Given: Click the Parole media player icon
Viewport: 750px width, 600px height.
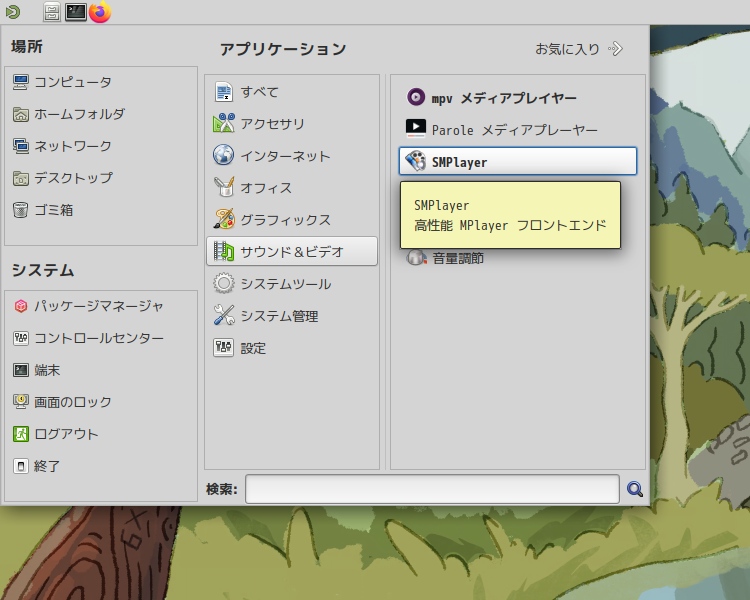Looking at the screenshot, I should coord(416,129).
